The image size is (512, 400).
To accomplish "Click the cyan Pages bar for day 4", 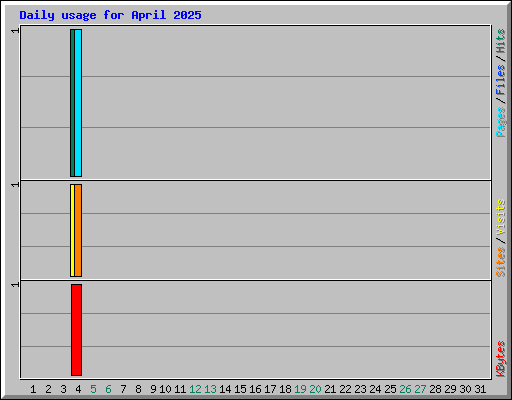I will (x=78, y=103).
